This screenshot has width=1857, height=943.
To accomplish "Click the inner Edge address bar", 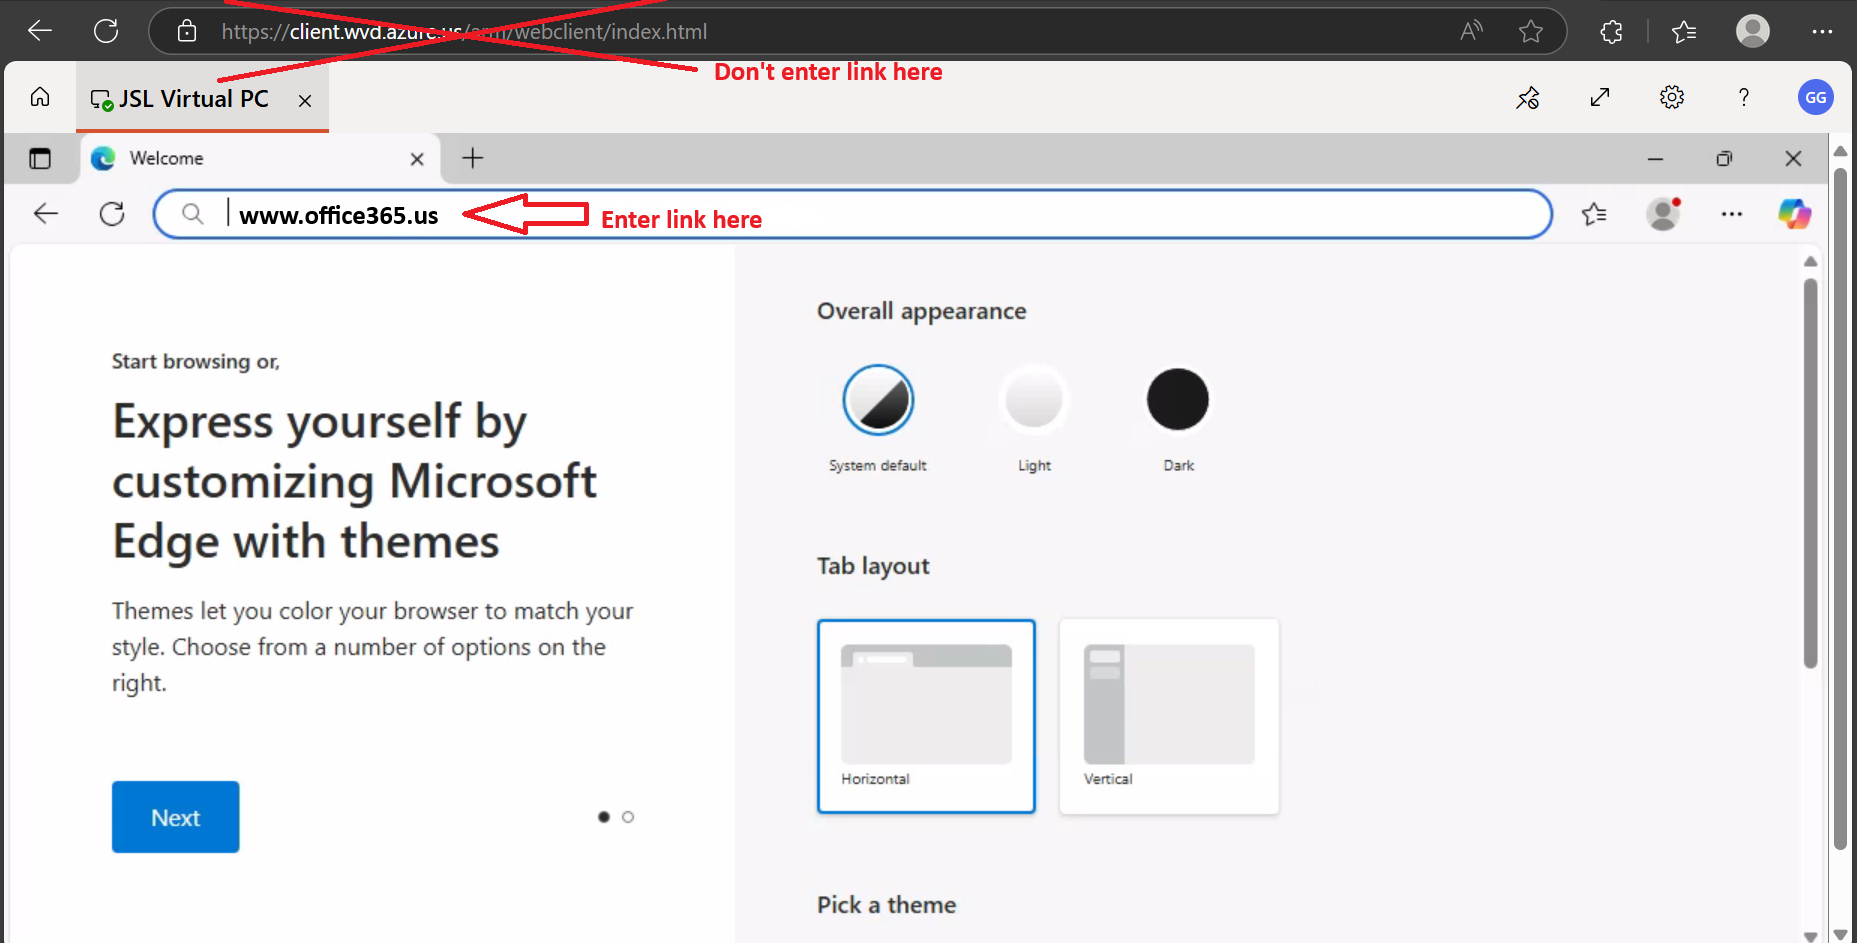I will tap(1000, 214).
